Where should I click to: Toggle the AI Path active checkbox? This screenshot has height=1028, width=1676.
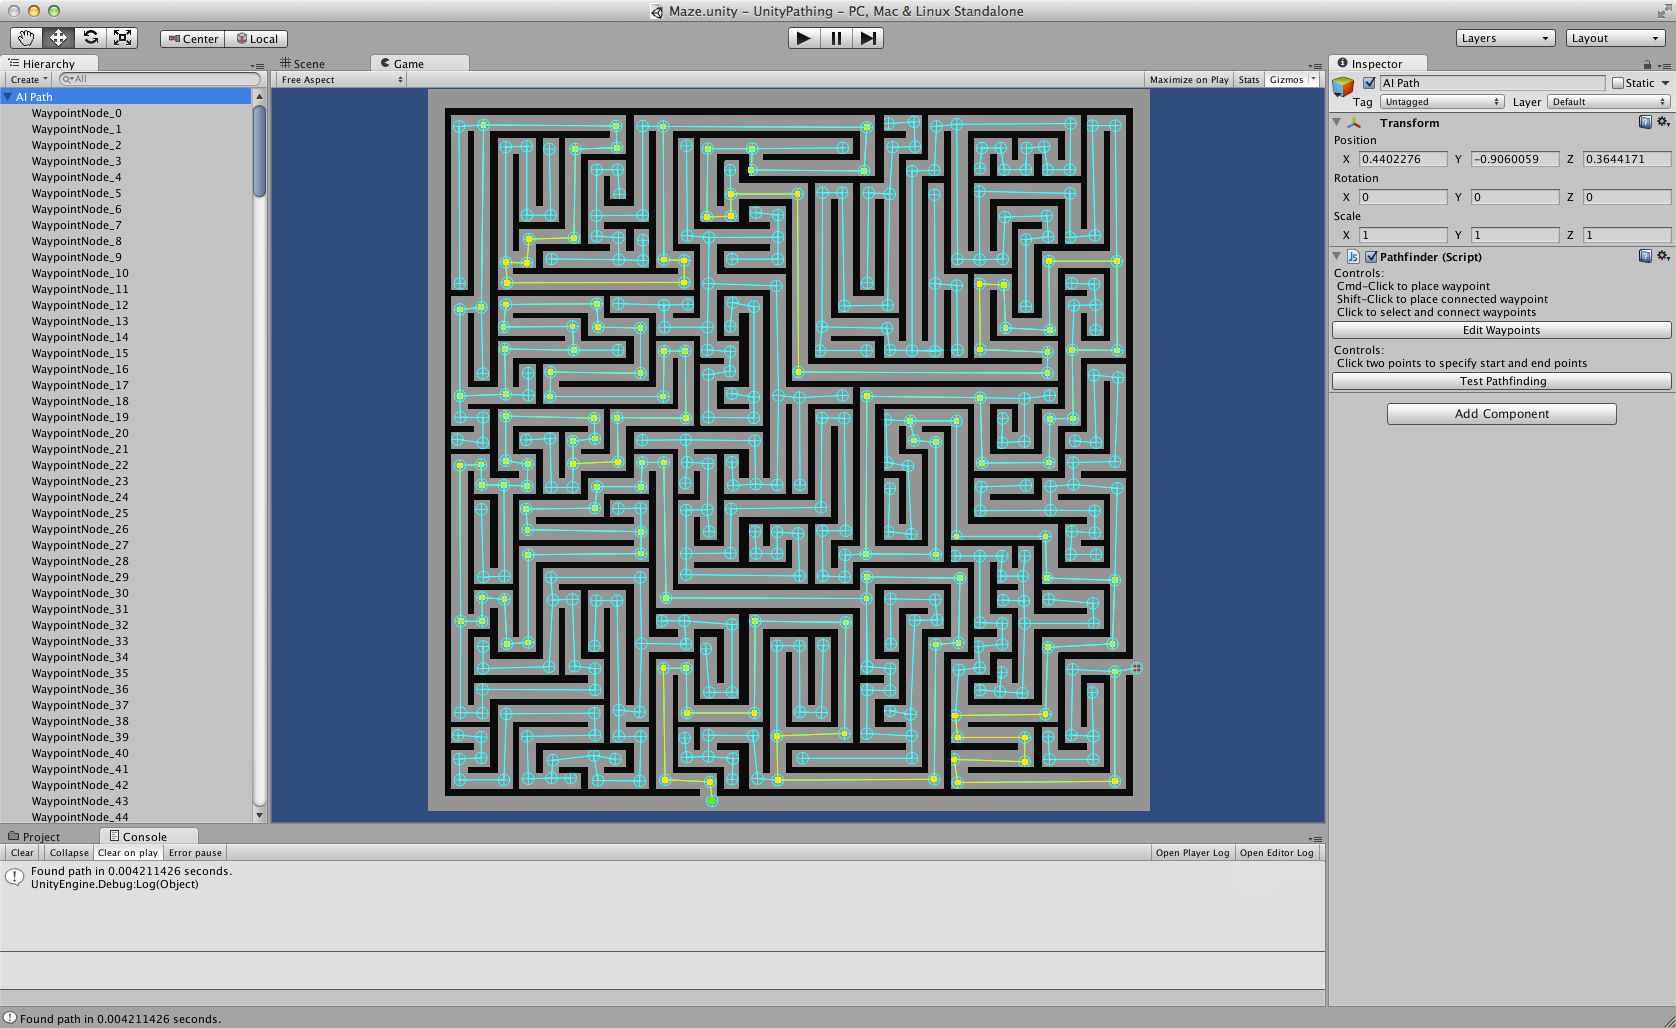click(x=1370, y=83)
